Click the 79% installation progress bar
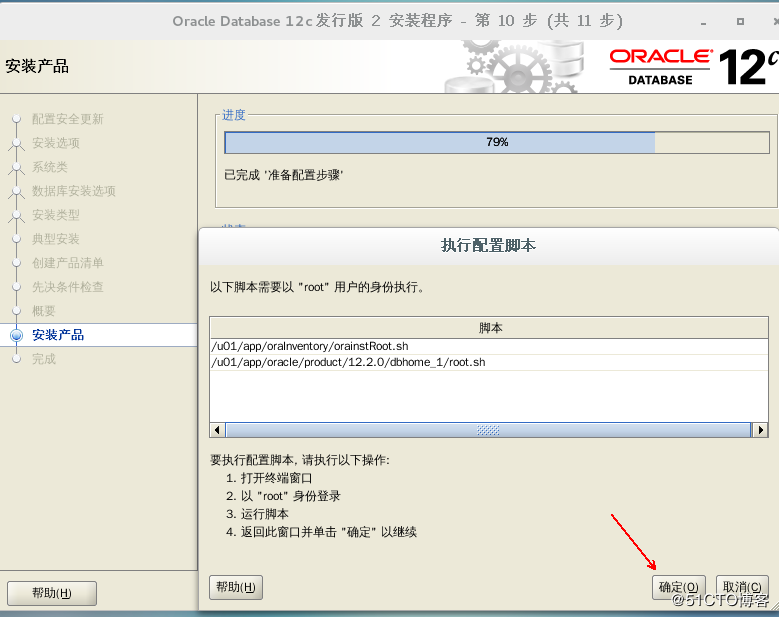The image size is (779, 617). (x=497, y=143)
